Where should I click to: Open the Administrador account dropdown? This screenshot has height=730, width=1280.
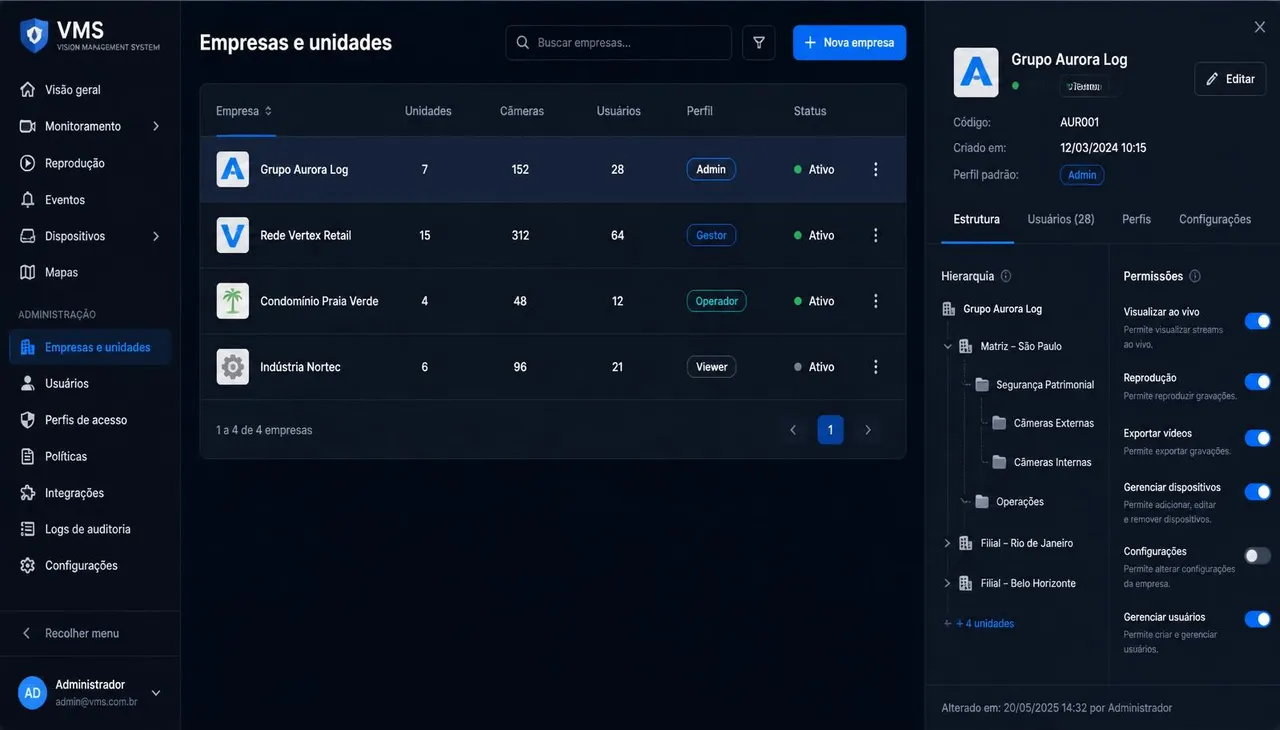click(156, 693)
